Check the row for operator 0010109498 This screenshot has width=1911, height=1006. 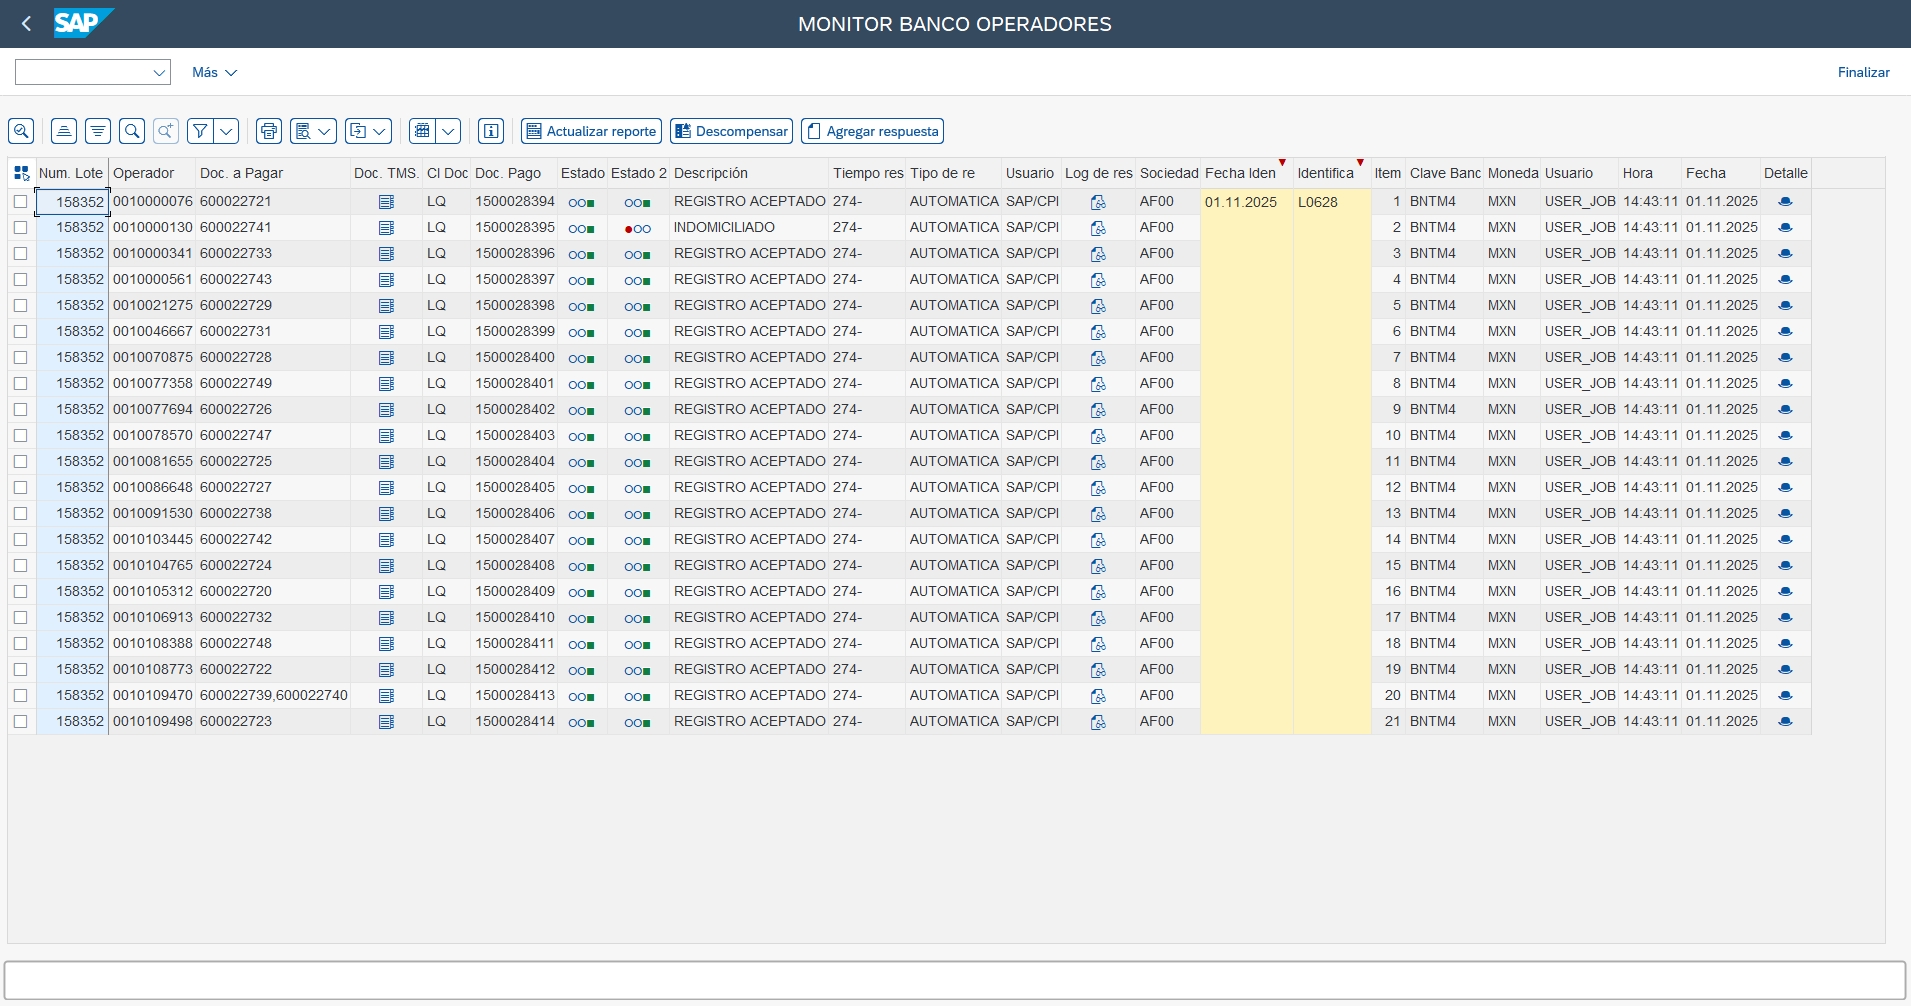click(21, 722)
